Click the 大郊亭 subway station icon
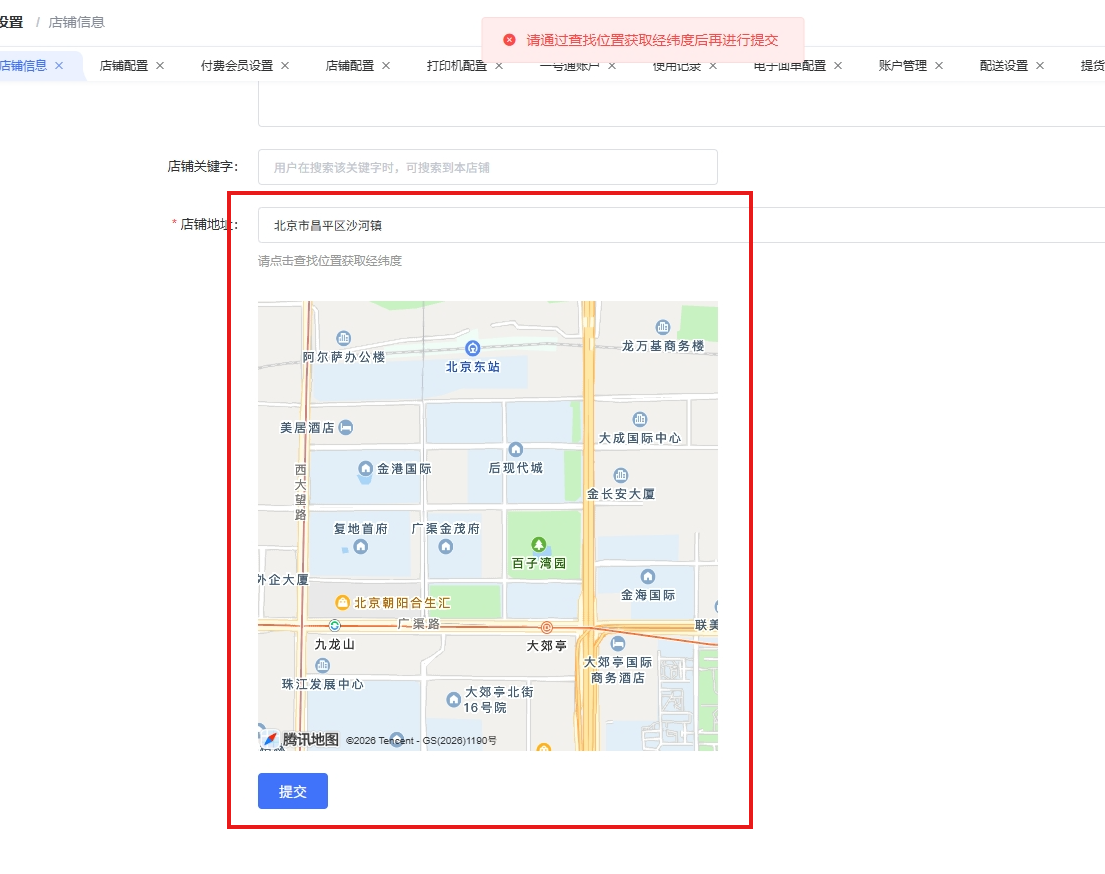This screenshot has height=874, width=1105. point(547,627)
